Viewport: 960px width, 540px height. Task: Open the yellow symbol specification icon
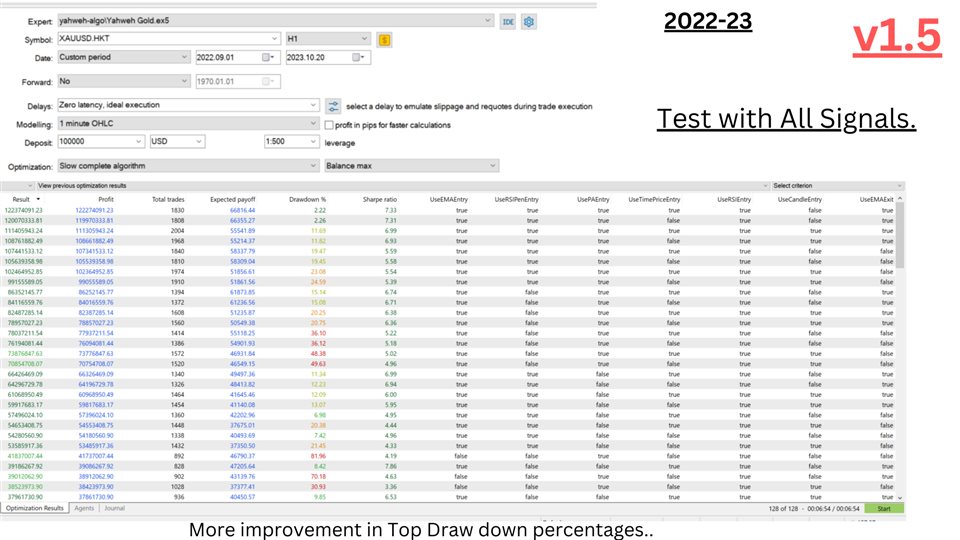point(384,40)
